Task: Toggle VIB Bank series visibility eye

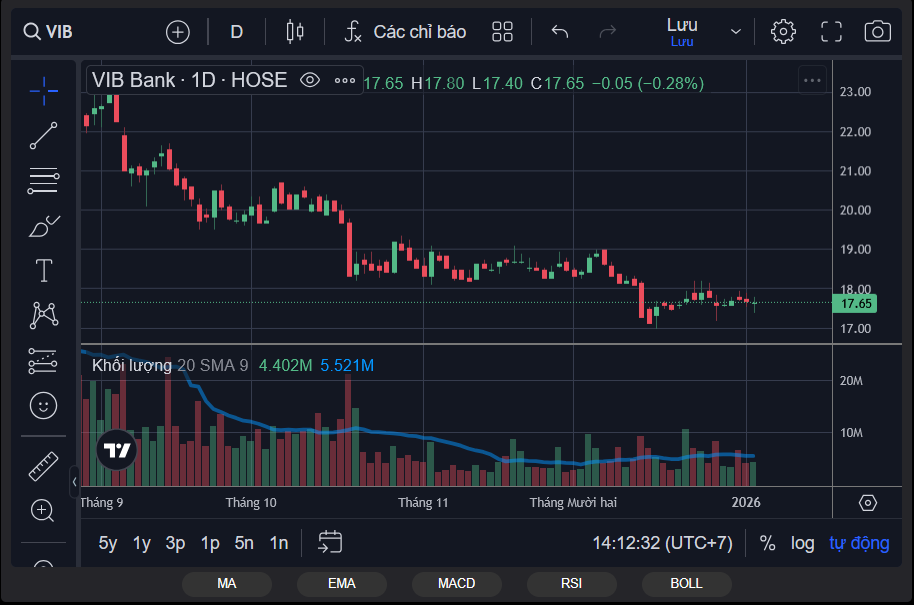Action: [310, 80]
